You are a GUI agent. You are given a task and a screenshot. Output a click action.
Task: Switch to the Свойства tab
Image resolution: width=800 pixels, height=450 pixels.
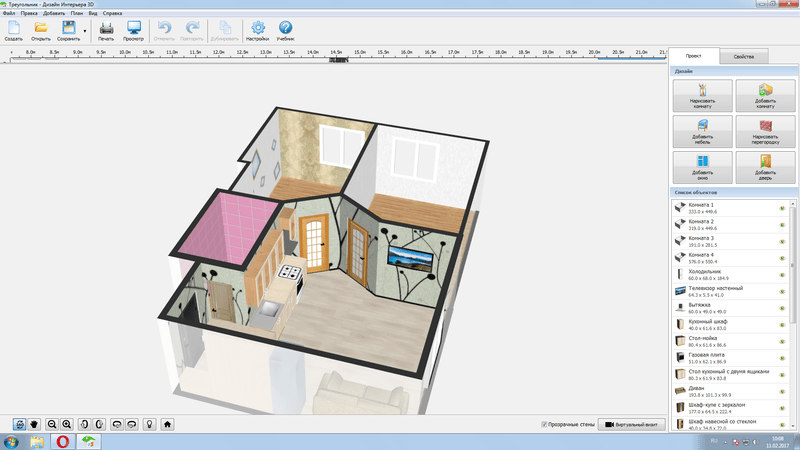(743, 57)
